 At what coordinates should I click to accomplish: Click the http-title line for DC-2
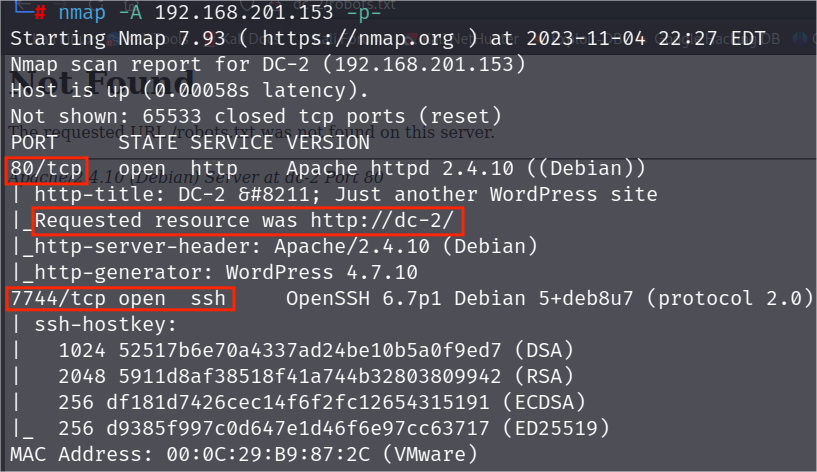click(x=346, y=195)
